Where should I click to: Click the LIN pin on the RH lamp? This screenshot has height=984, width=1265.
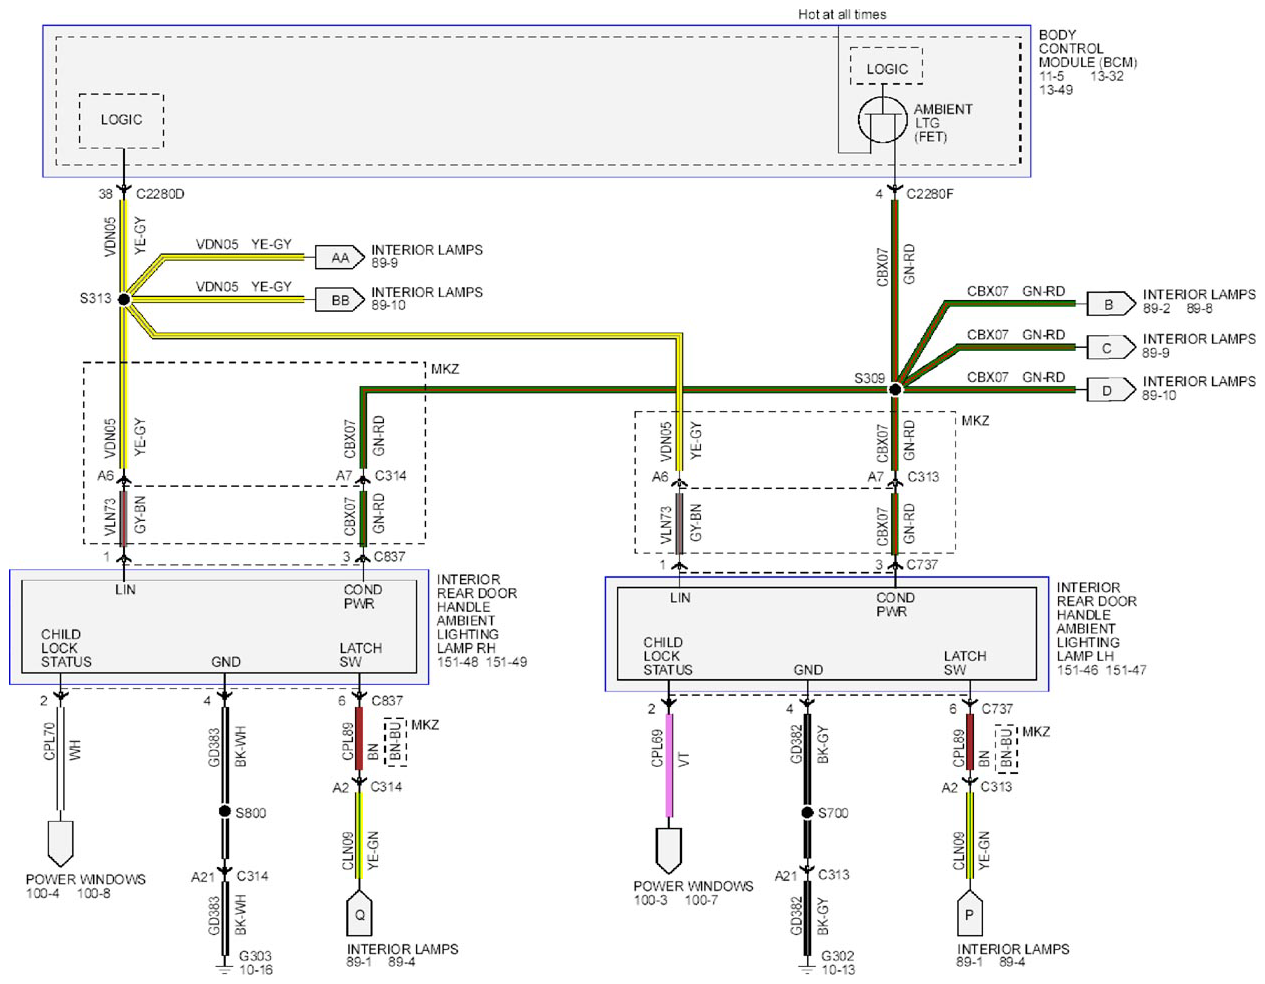point(125,589)
